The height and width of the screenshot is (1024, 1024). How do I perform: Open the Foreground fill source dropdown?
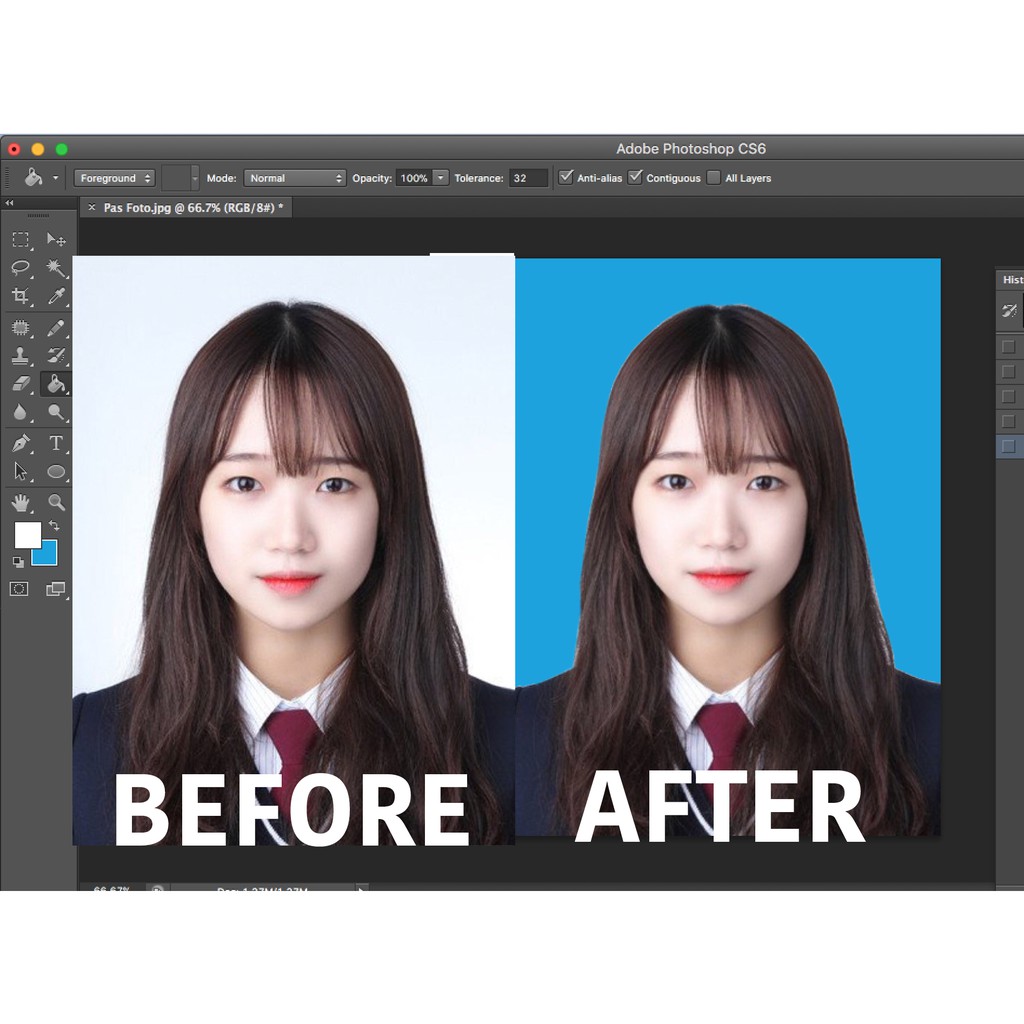(114, 178)
